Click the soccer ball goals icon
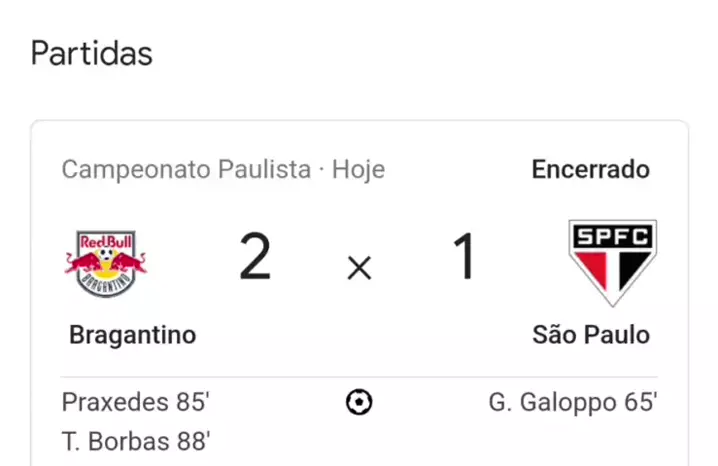Screen dimensions: 718x466 tap(359, 402)
